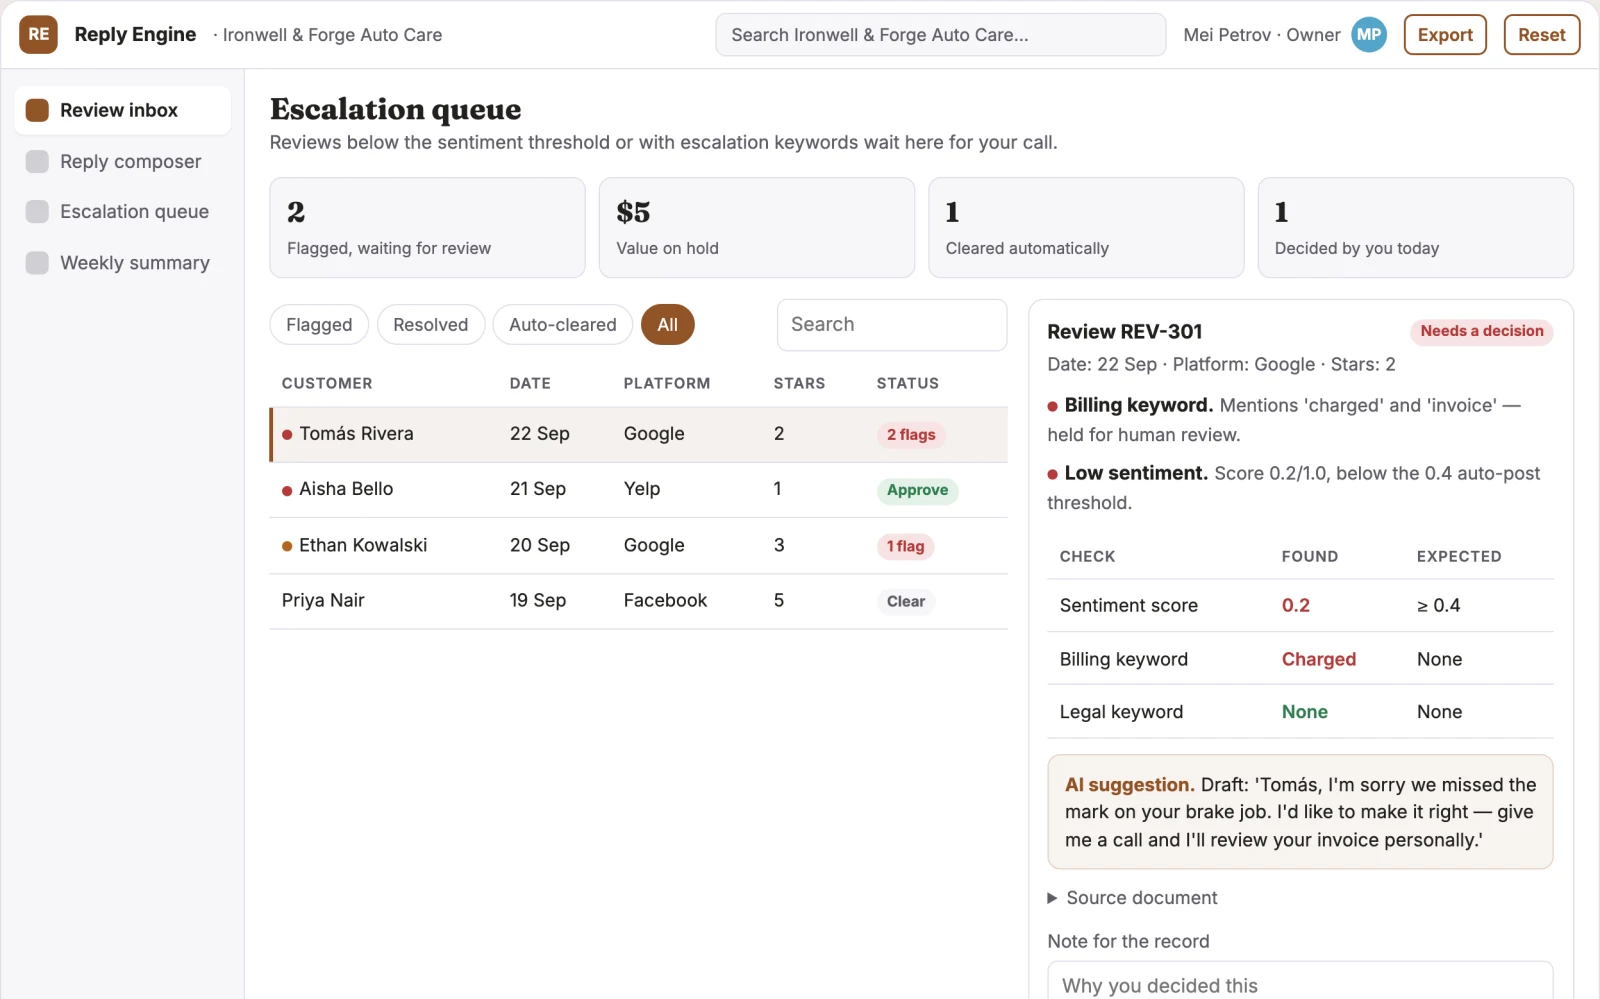Click the Export button

pos(1445,35)
